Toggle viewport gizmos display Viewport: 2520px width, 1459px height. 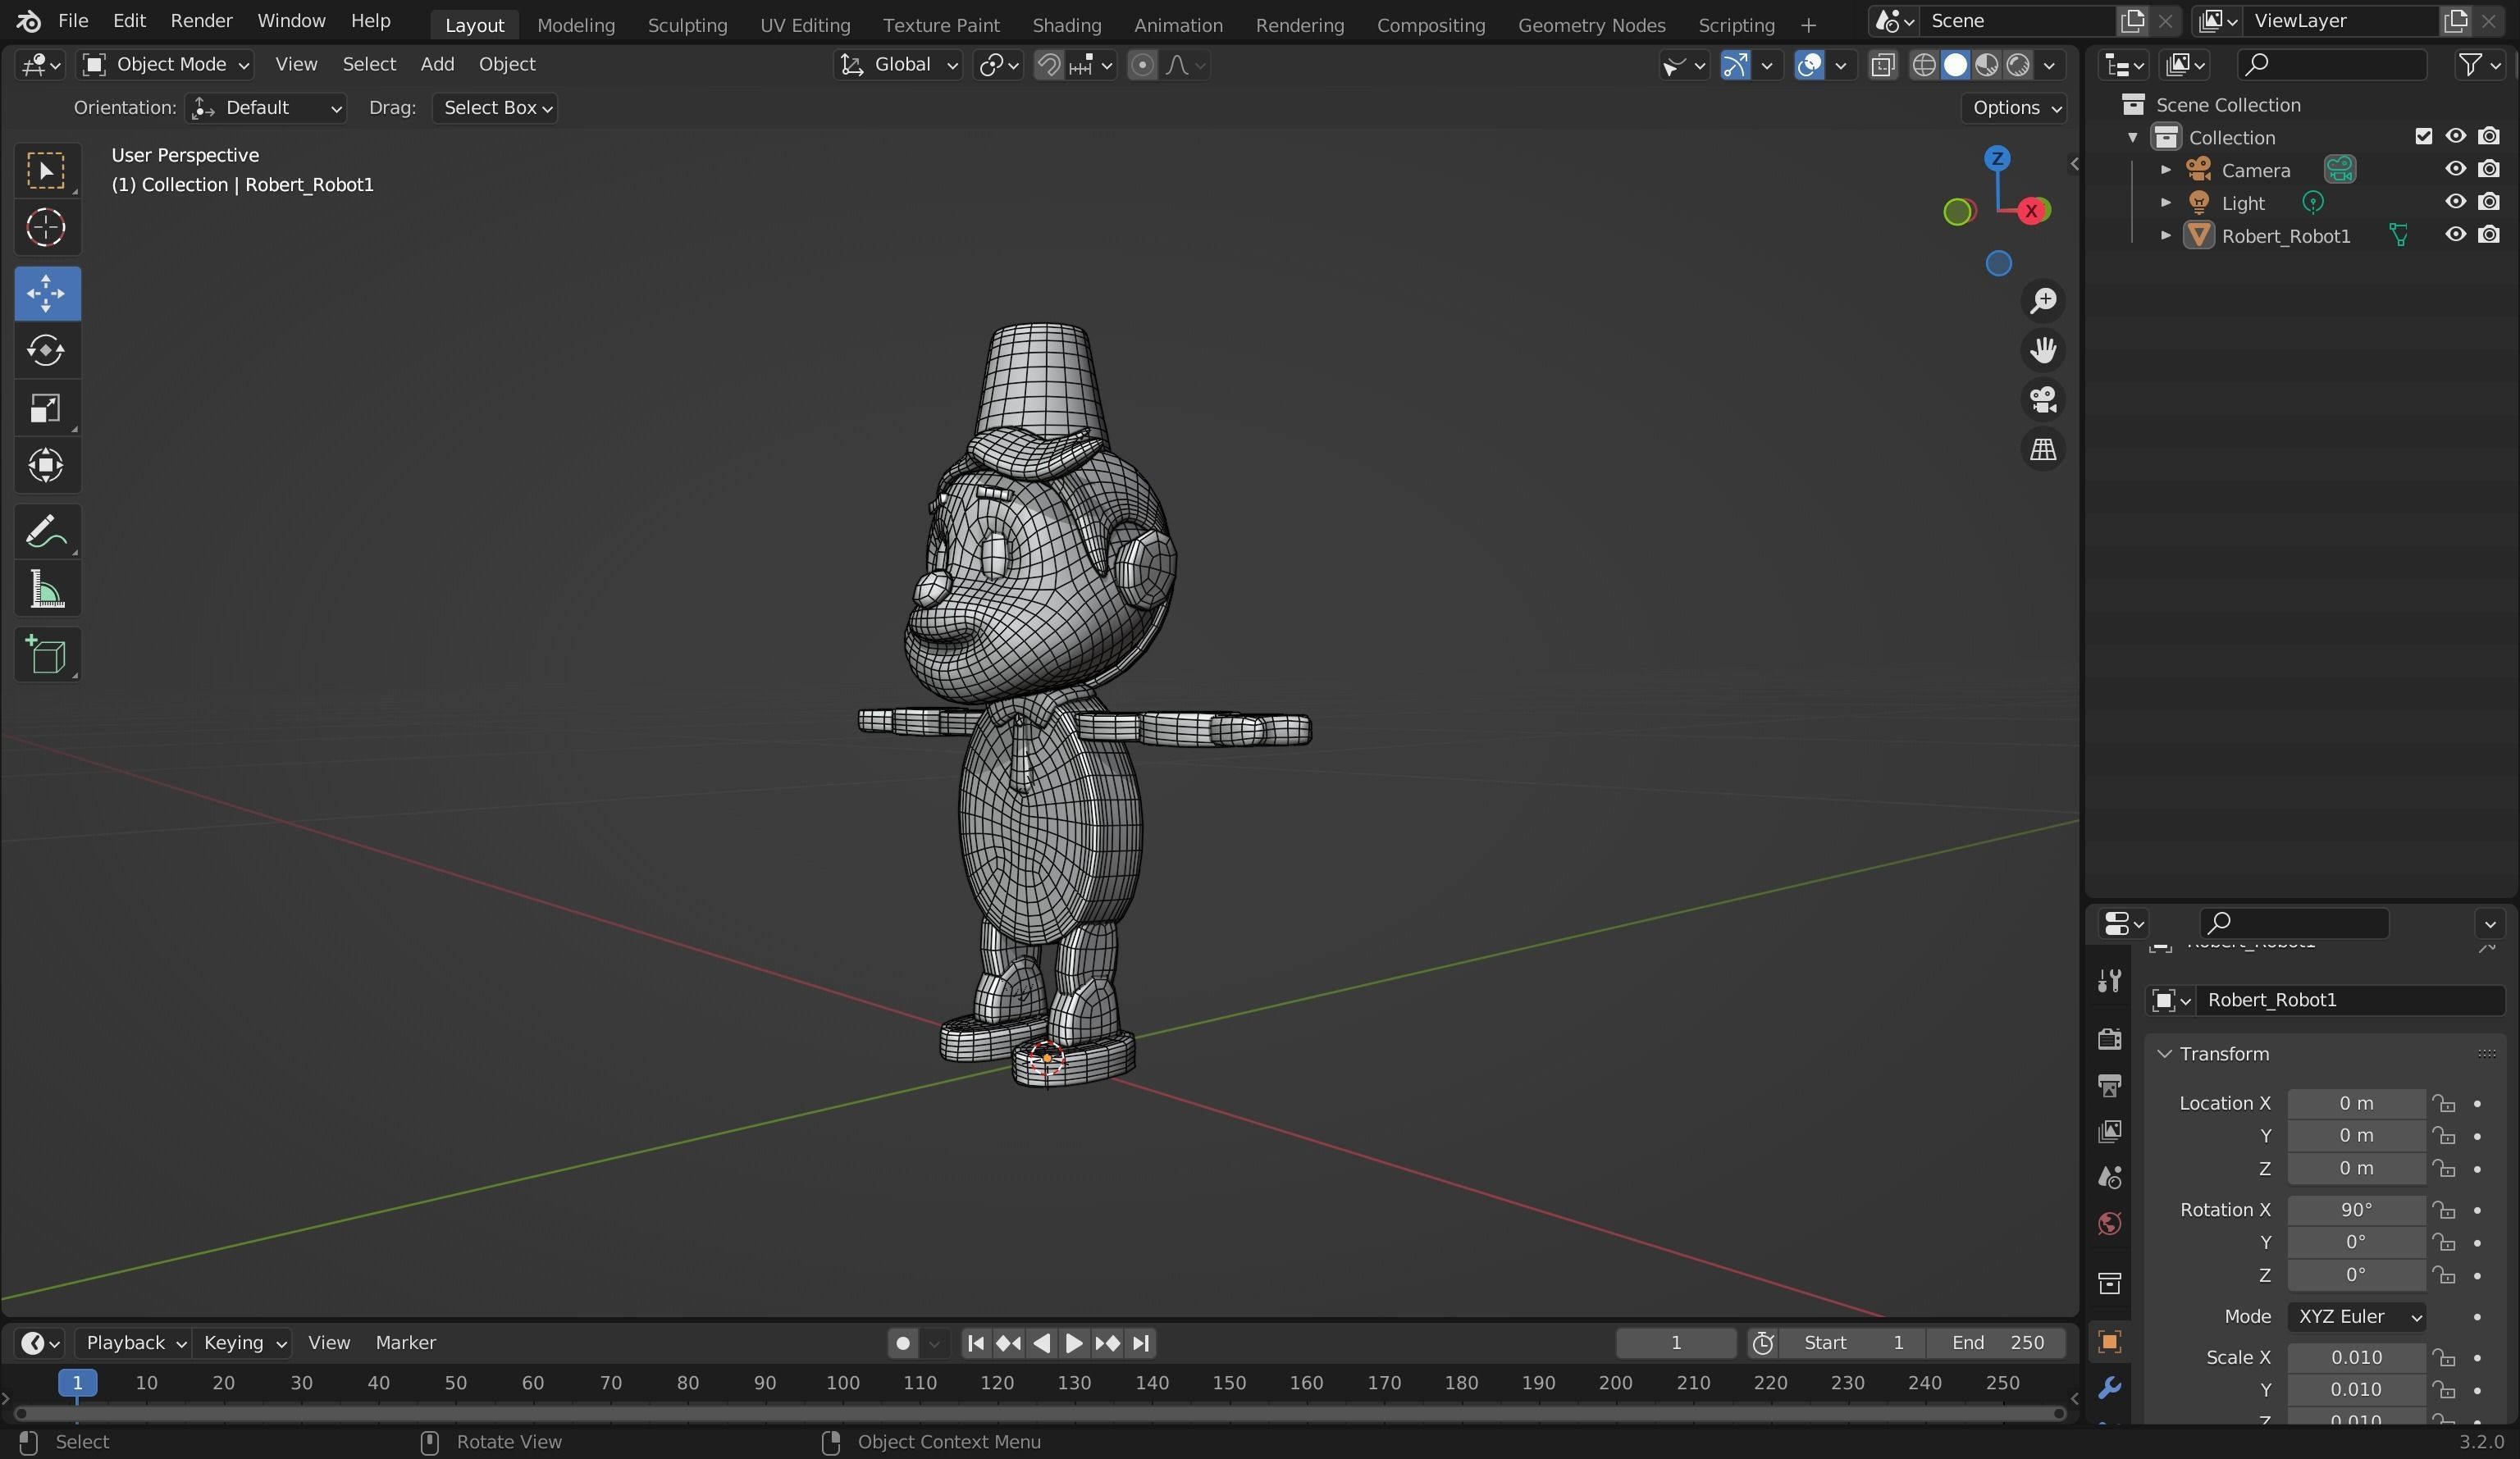(x=1734, y=65)
